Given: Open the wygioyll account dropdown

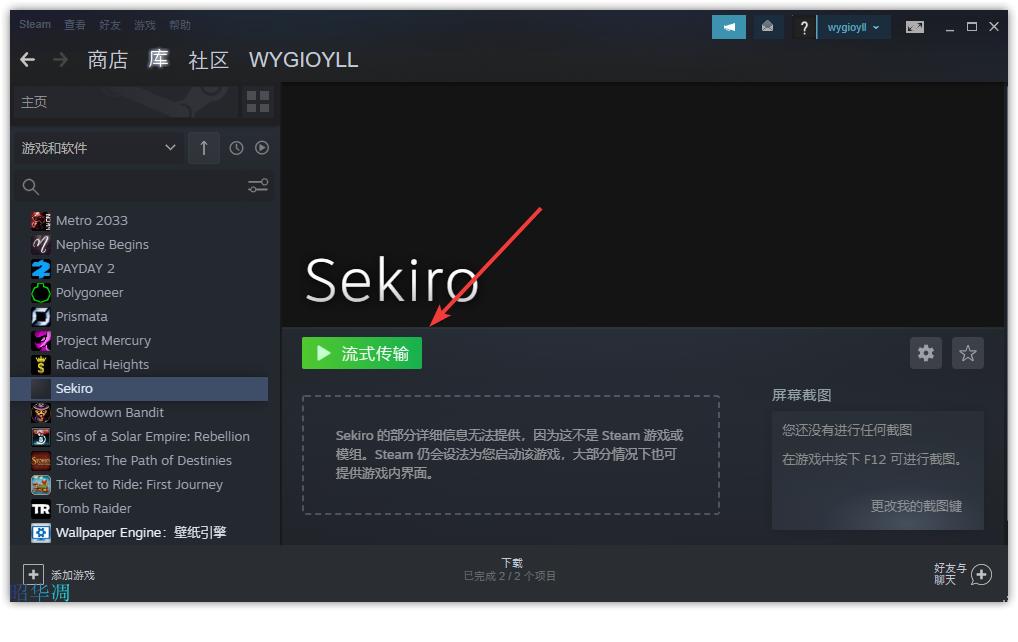Looking at the screenshot, I should (x=853, y=27).
